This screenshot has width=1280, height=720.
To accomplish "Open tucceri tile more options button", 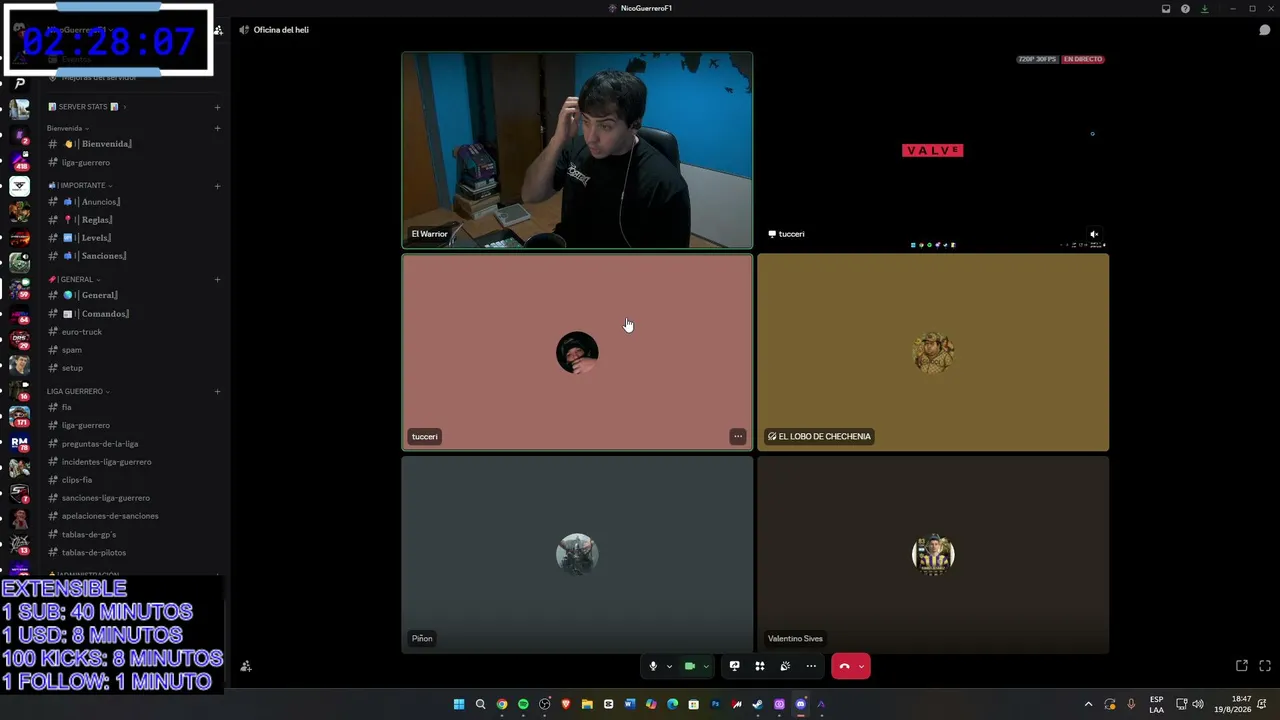I will (x=738, y=436).
